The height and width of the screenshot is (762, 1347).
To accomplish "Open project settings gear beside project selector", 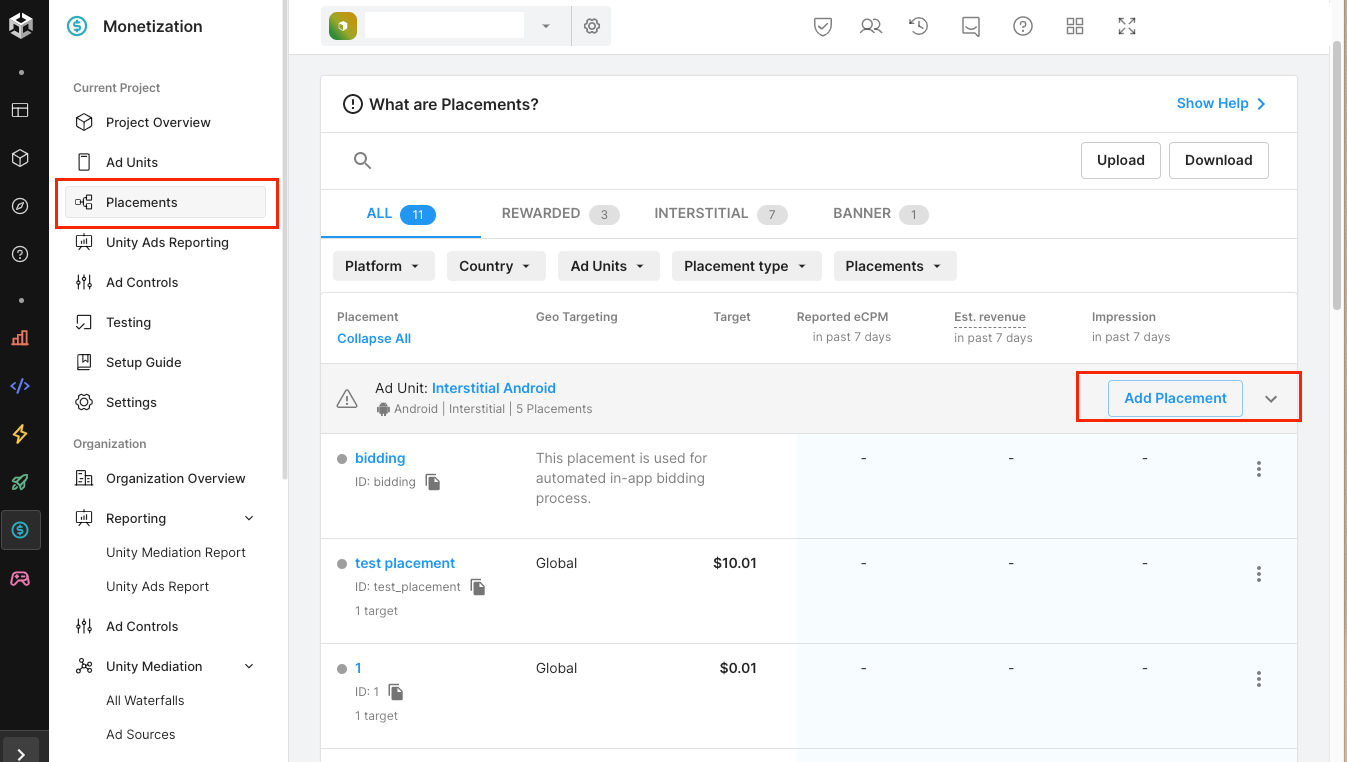I will tap(592, 26).
